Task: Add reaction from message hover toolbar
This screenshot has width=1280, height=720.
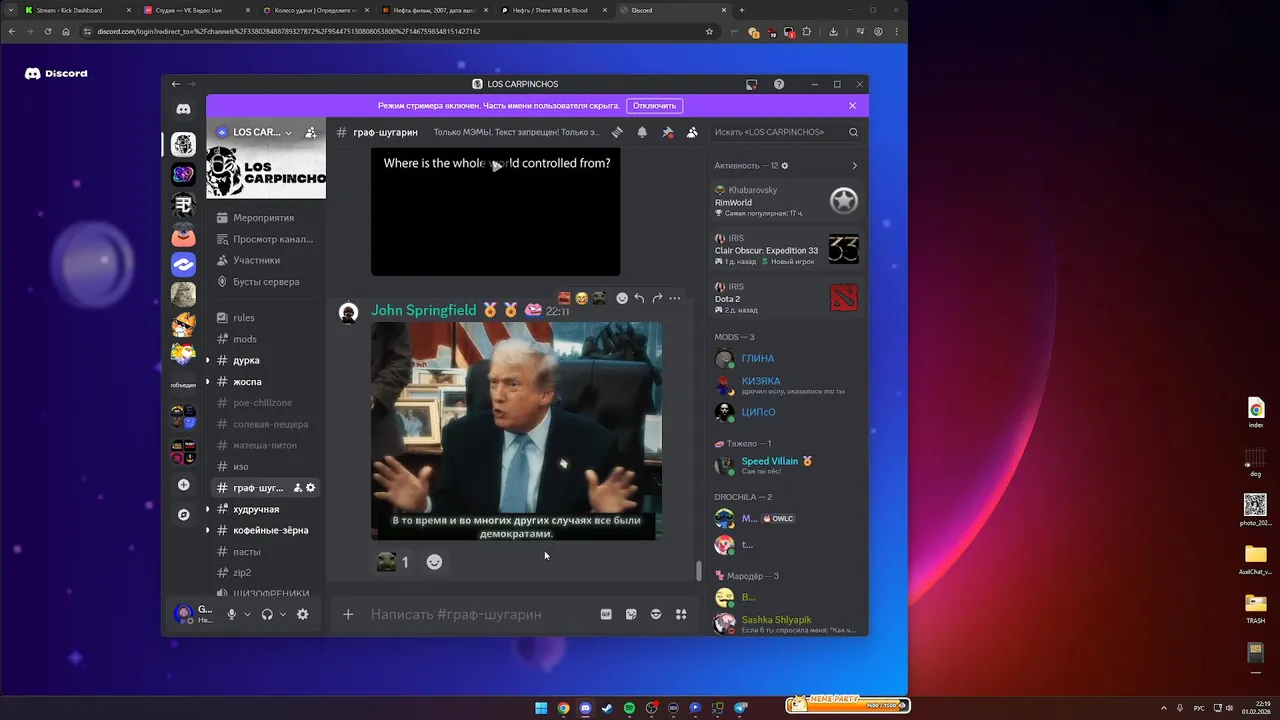Action: (622, 298)
